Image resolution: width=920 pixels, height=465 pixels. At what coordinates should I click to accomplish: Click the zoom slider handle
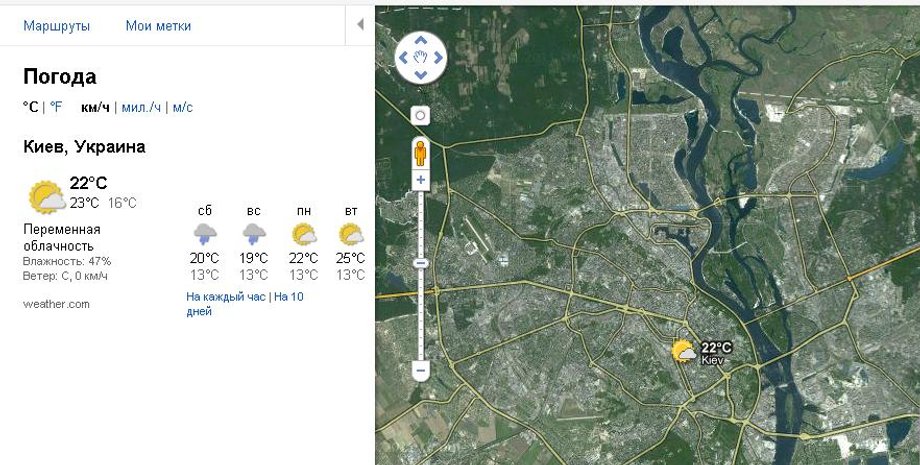click(421, 263)
